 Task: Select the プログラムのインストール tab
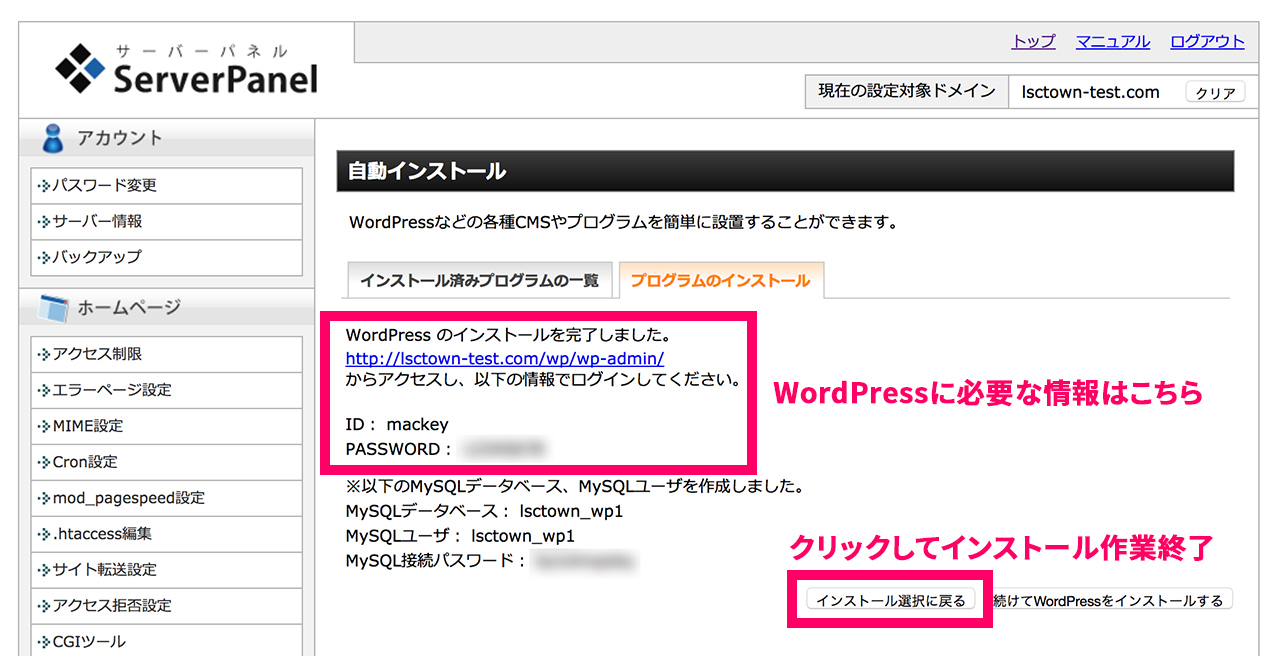[720, 281]
